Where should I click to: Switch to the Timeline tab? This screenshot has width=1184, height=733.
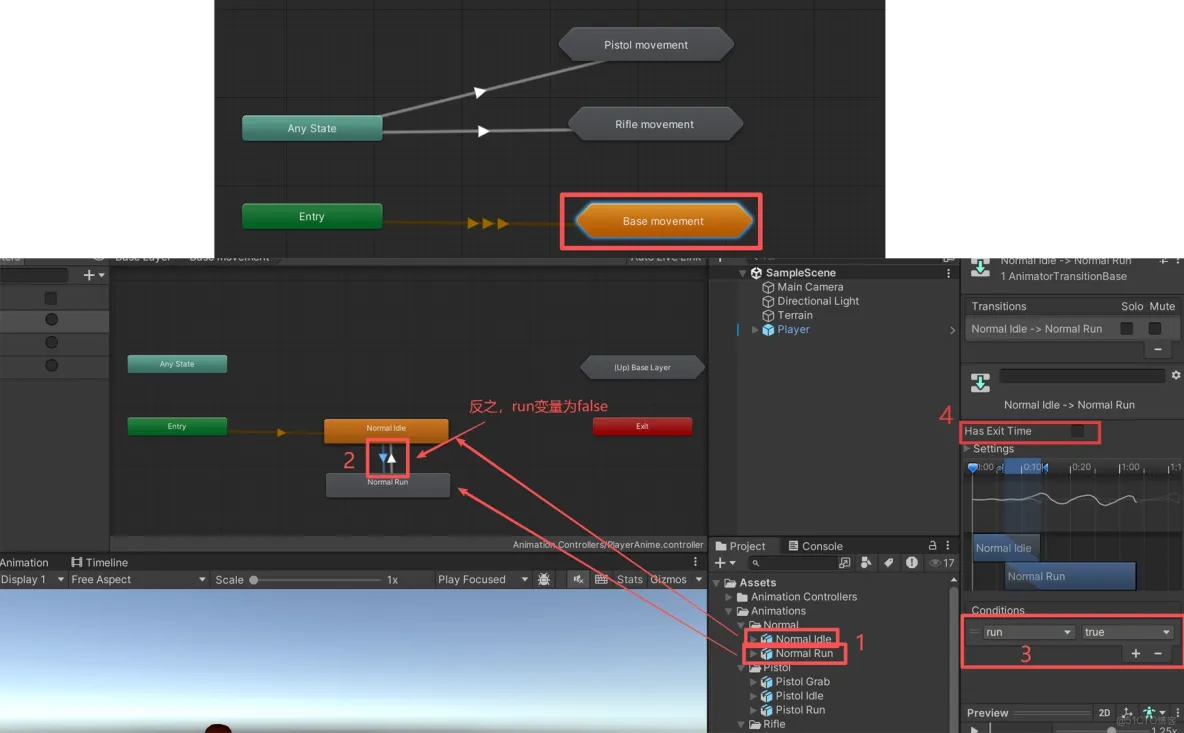100,562
